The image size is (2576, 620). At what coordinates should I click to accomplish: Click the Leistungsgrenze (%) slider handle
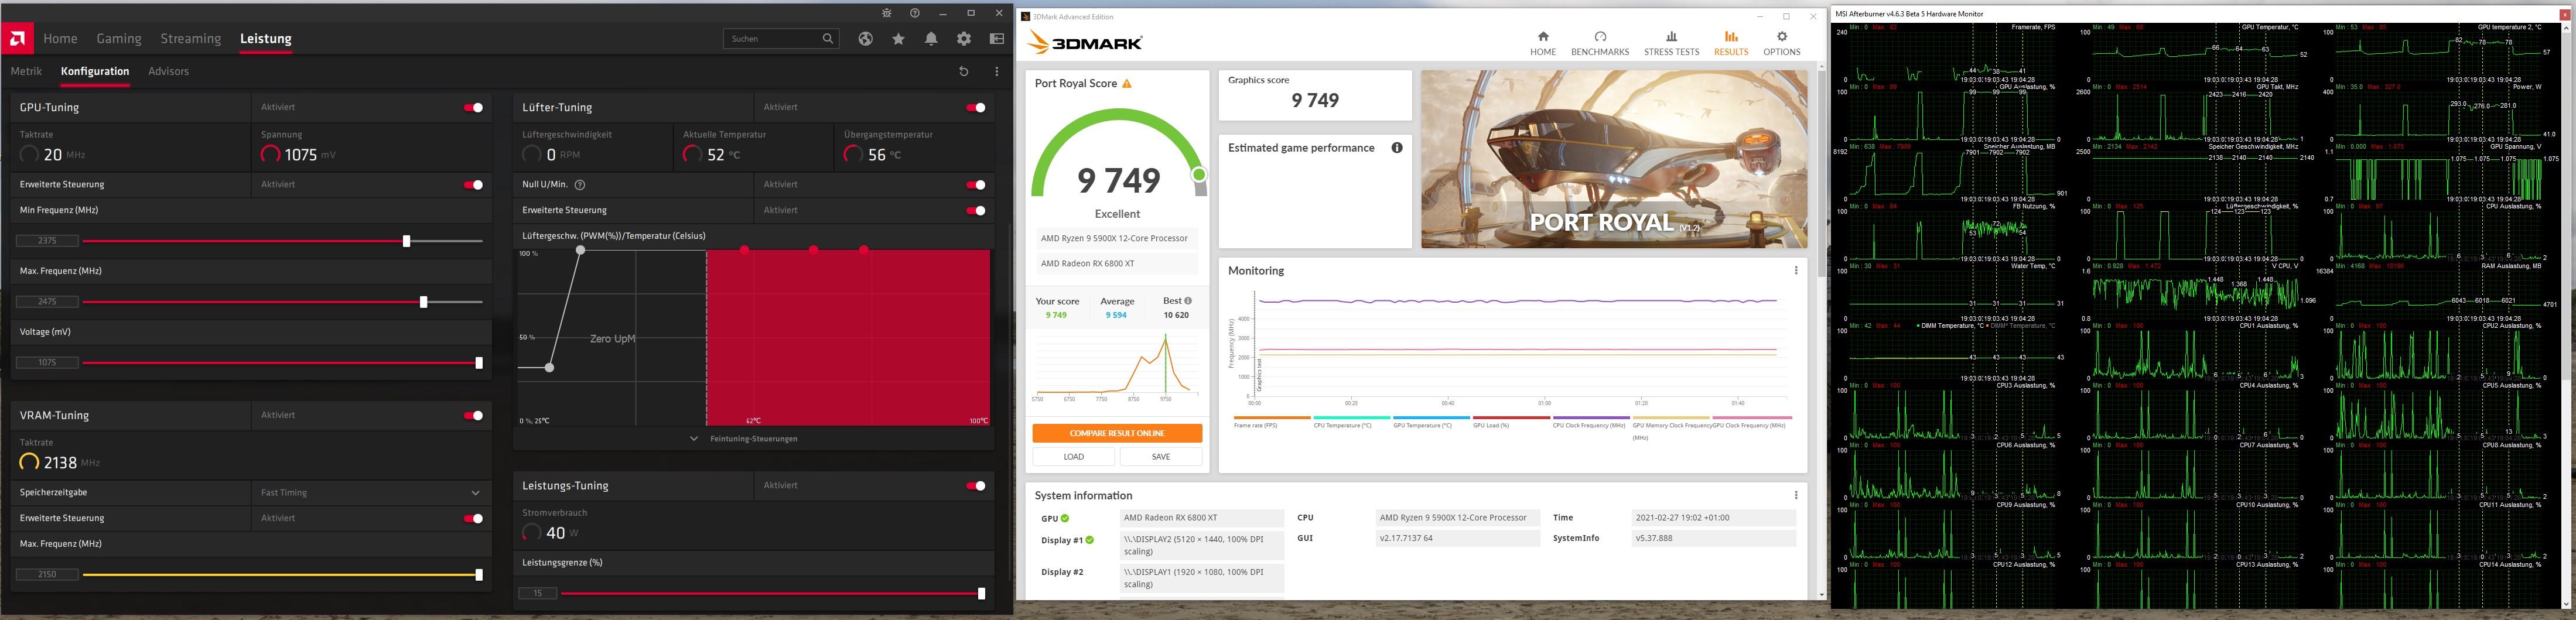[981, 594]
